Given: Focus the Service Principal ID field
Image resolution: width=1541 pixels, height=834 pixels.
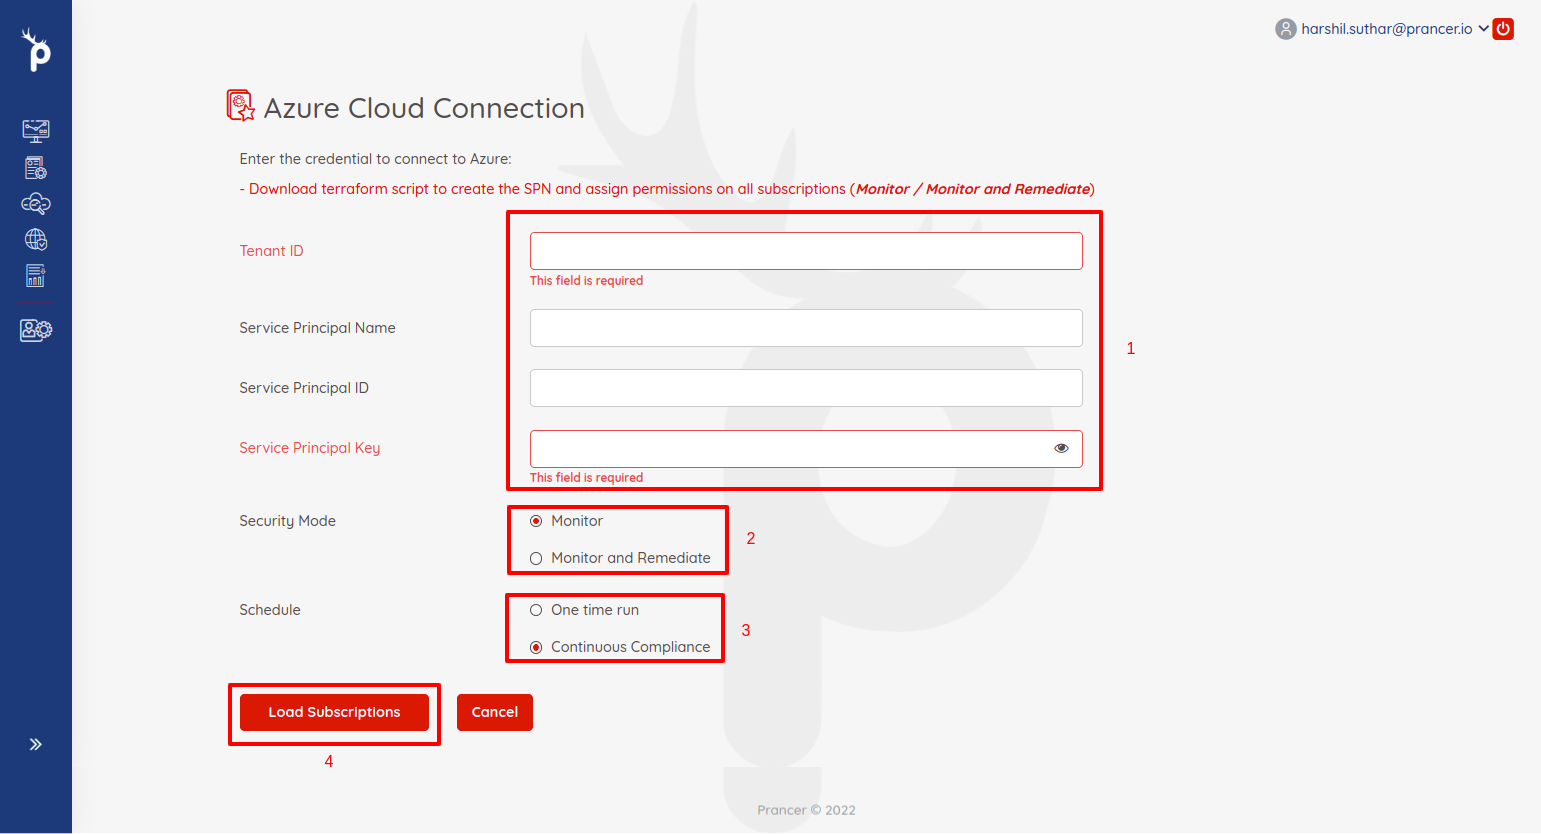Looking at the screenshot, I should pyautogui.click(x=806, y=388).
